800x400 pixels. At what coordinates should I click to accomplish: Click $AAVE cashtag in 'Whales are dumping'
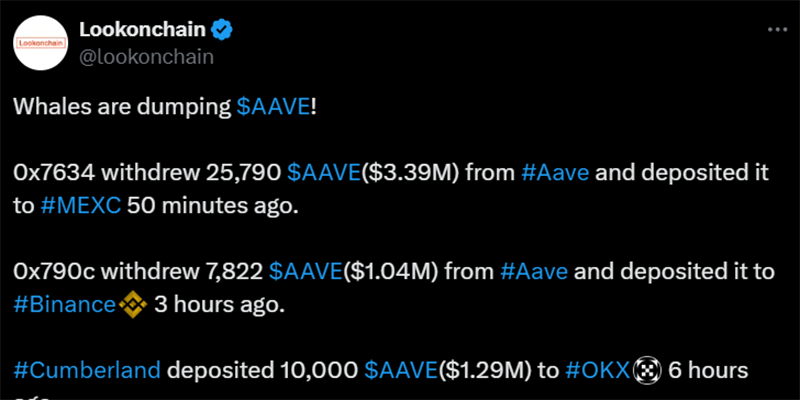(273, 108)
